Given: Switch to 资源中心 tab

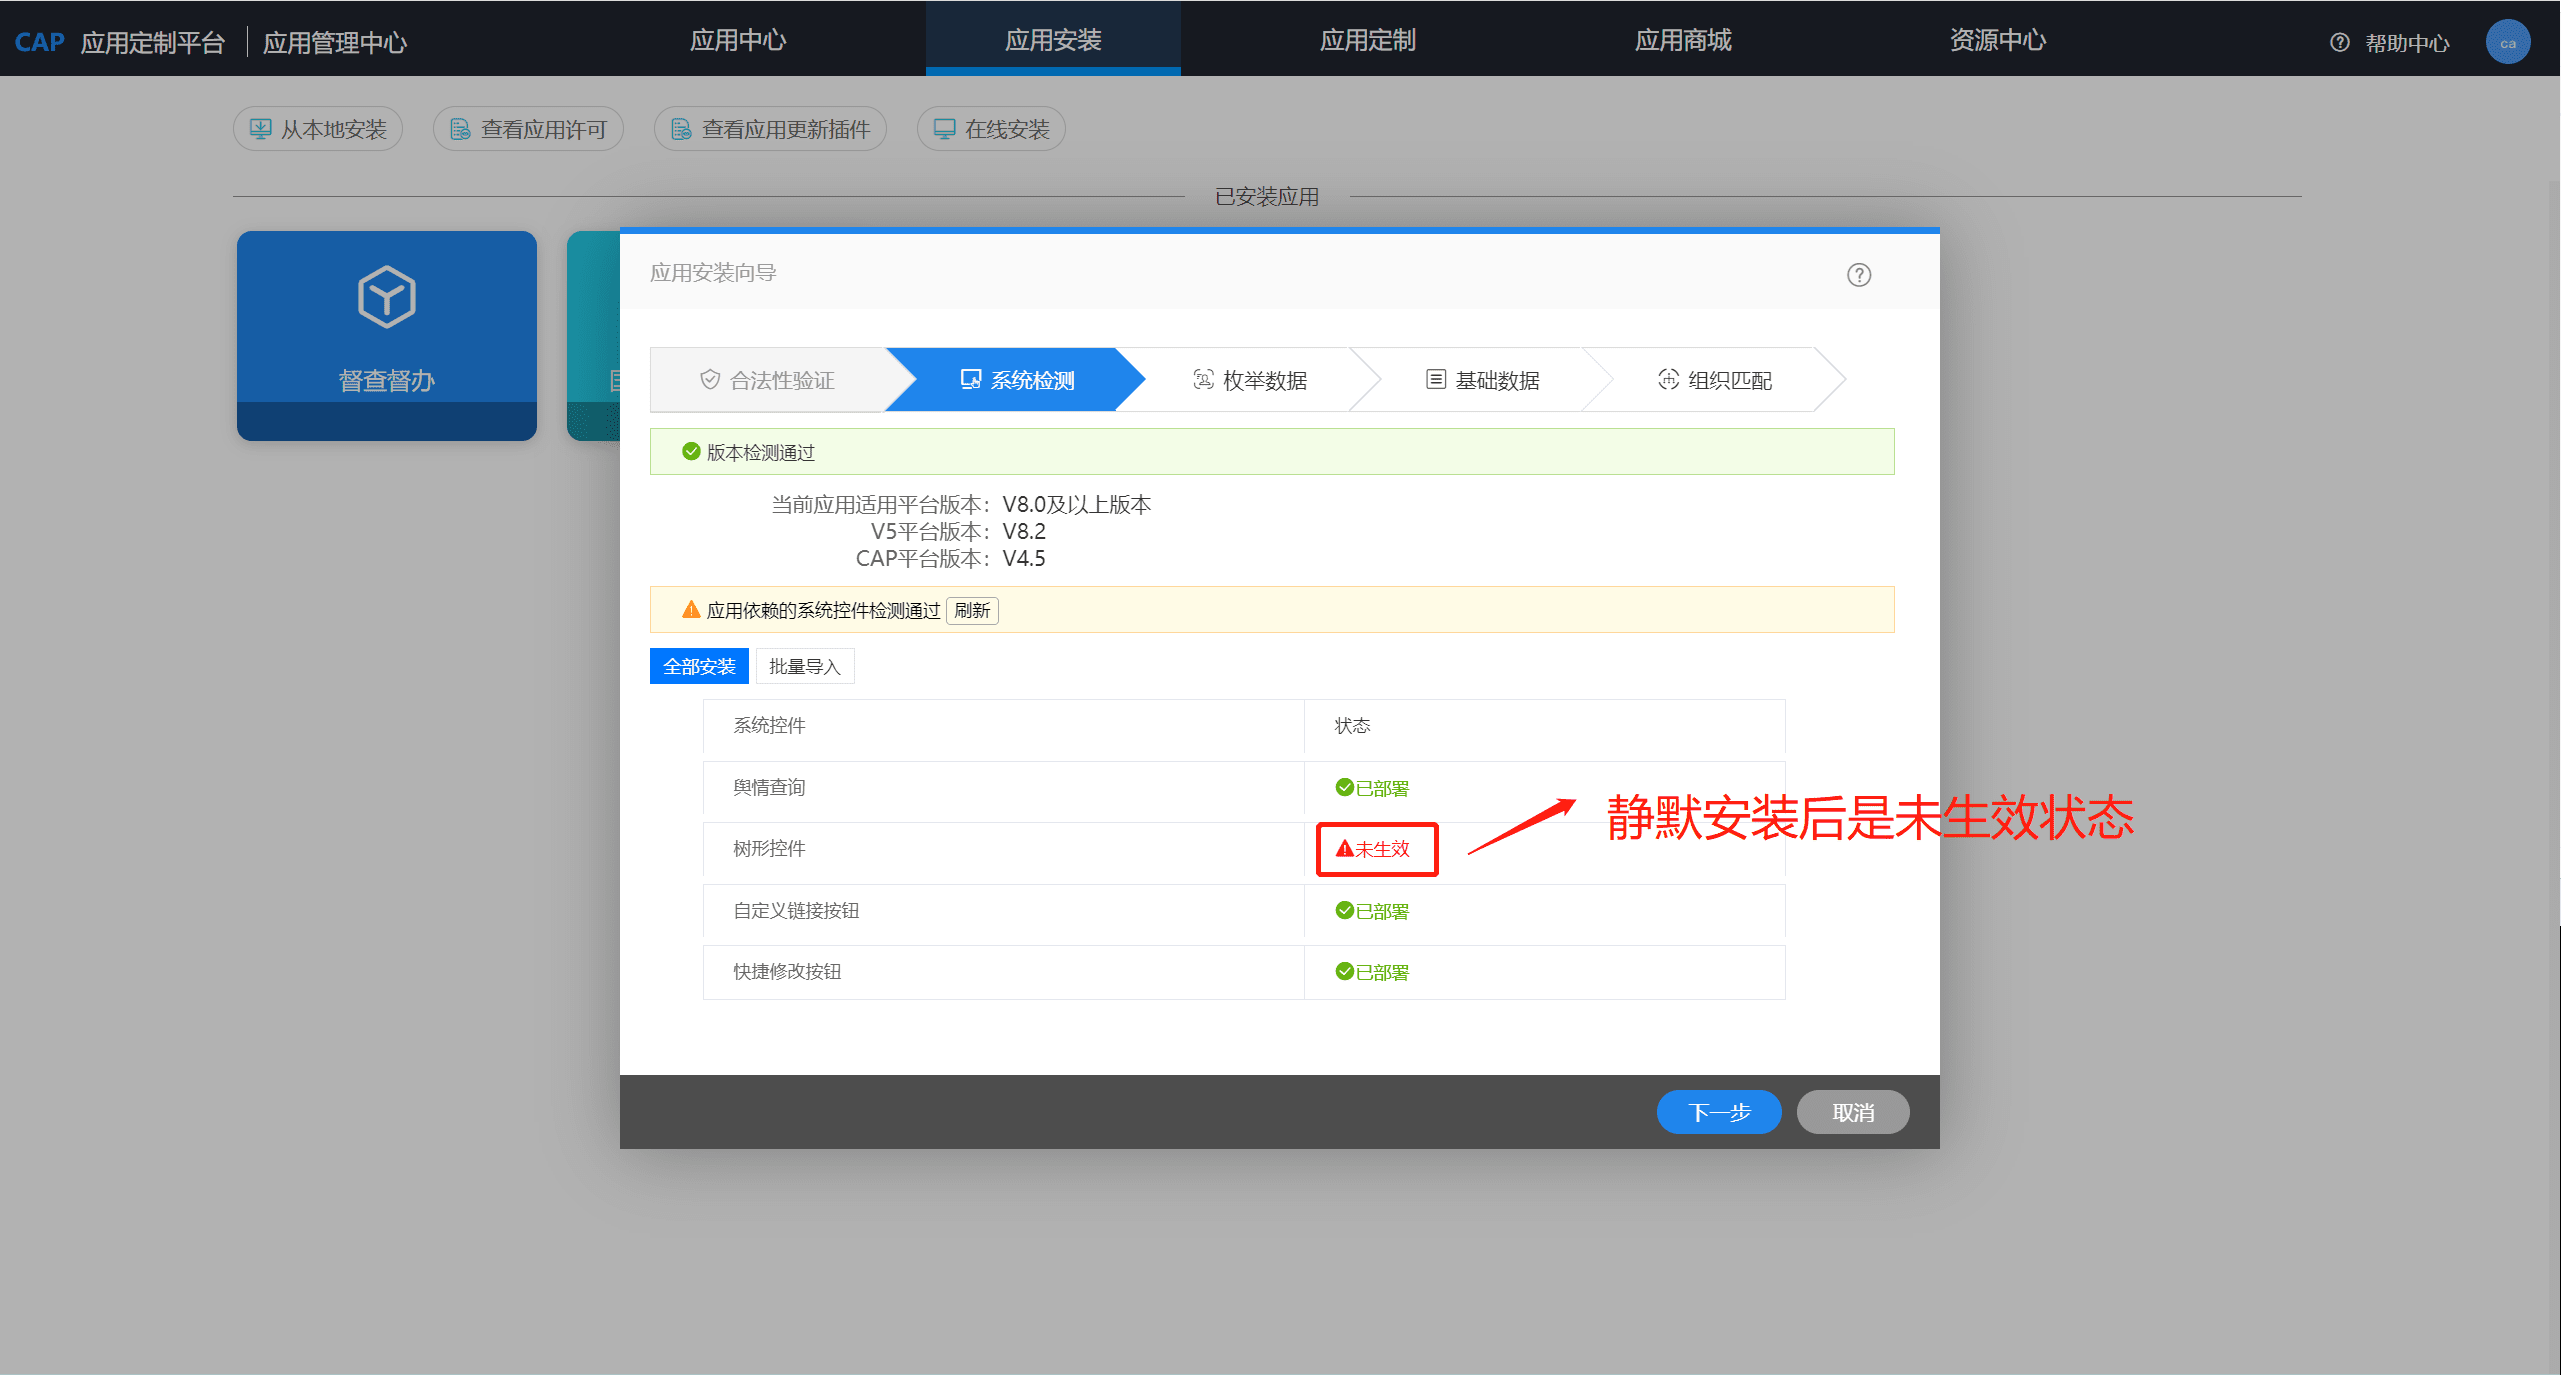Looking at the screenshot, I should tap(1997, 39).
